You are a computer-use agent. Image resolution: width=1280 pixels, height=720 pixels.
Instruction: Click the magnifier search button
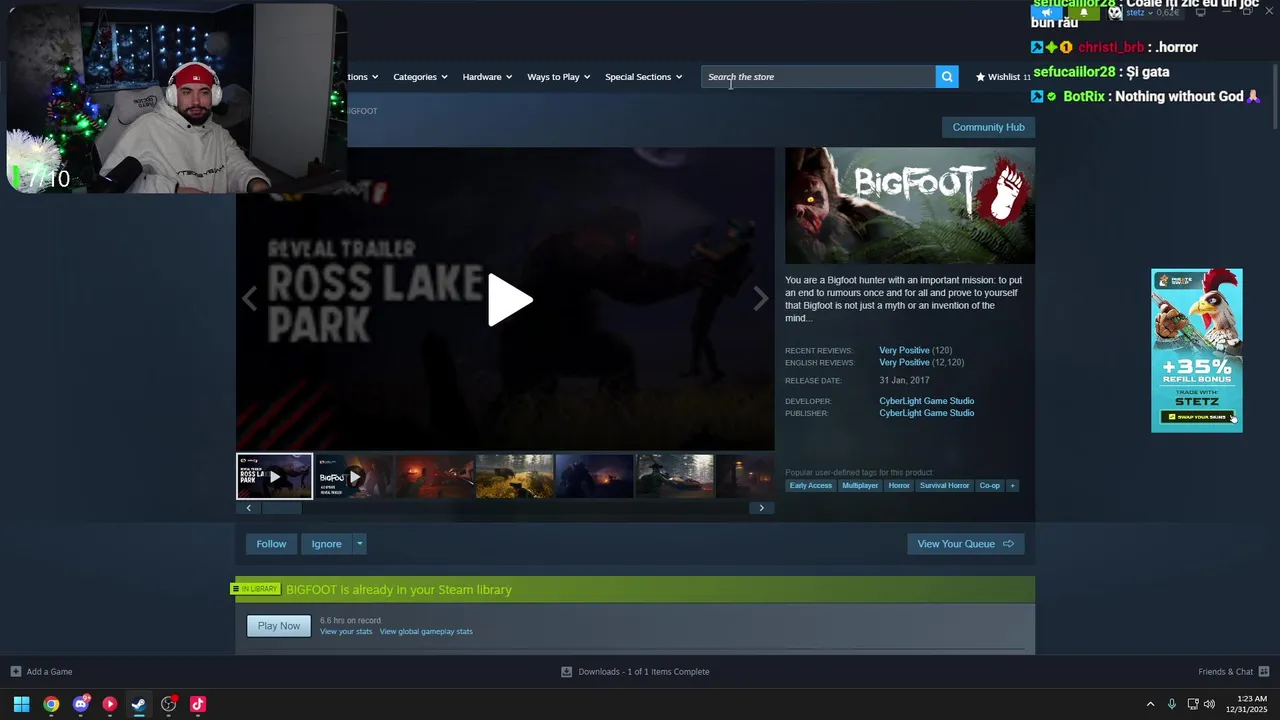pyautogui.click(x=947, y=77)
